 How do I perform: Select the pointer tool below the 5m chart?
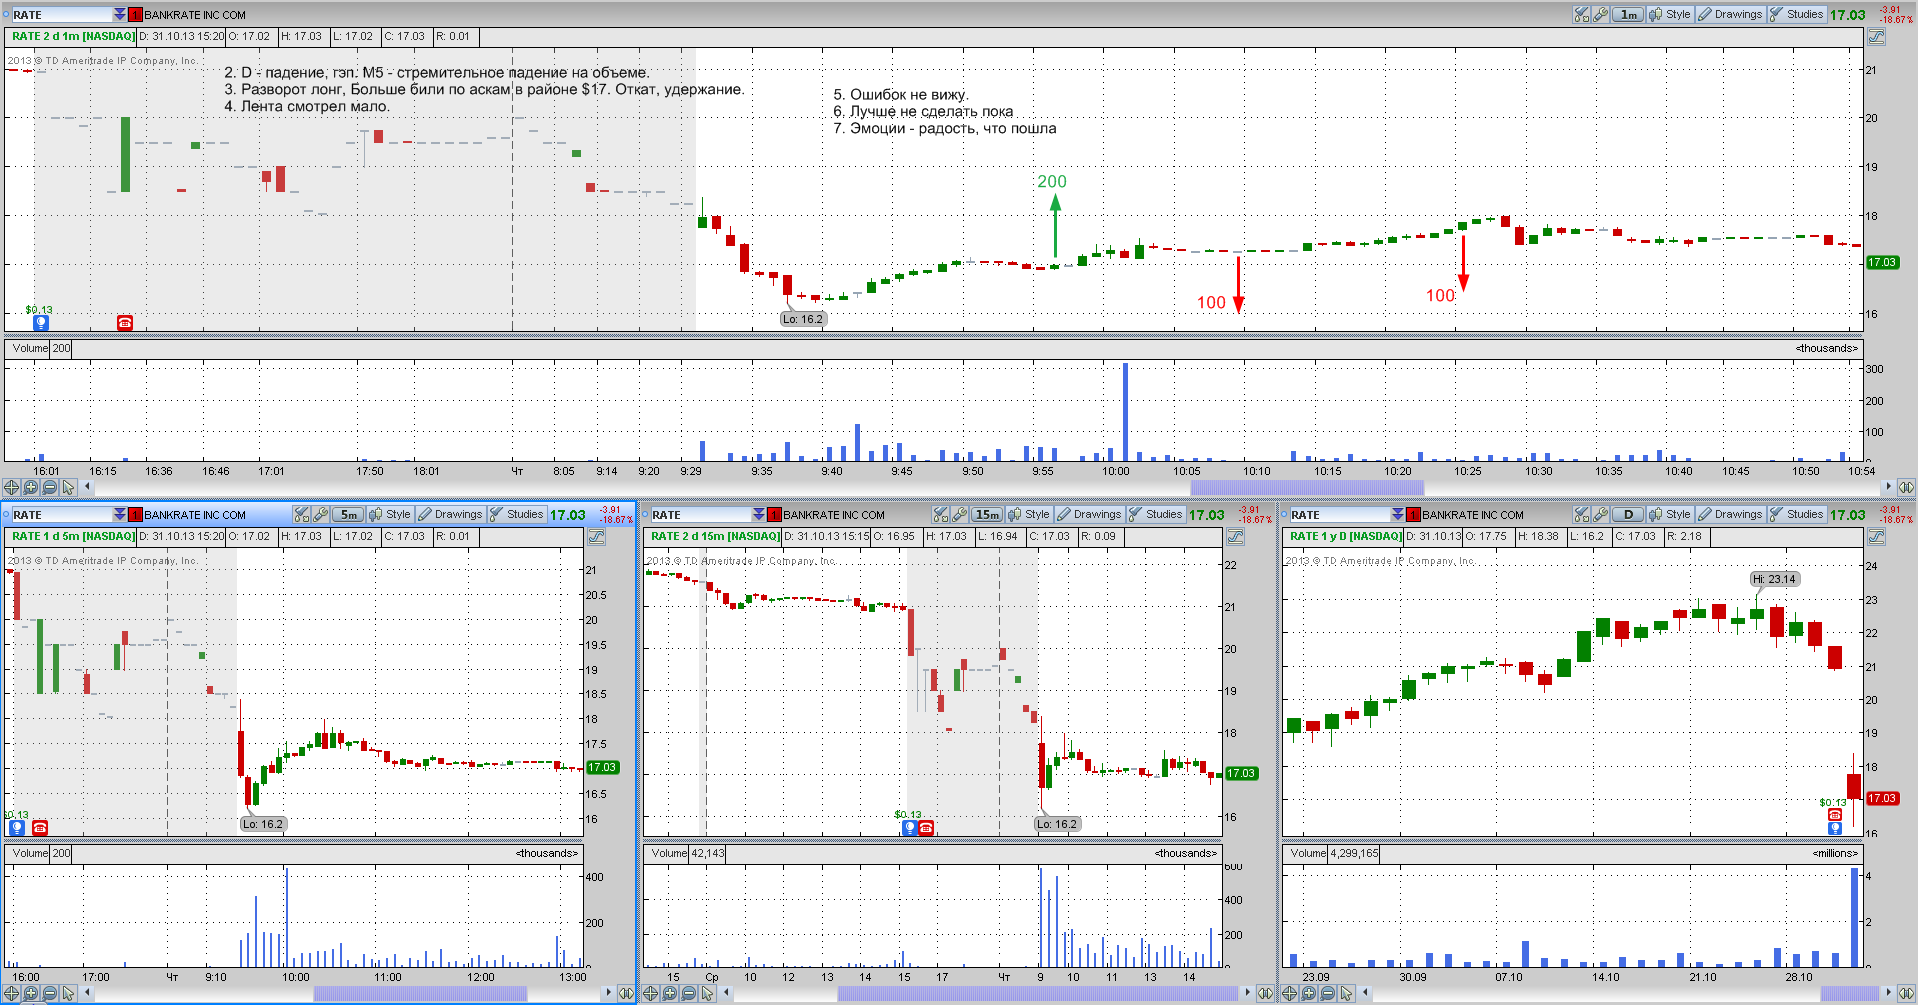(68, 993)
